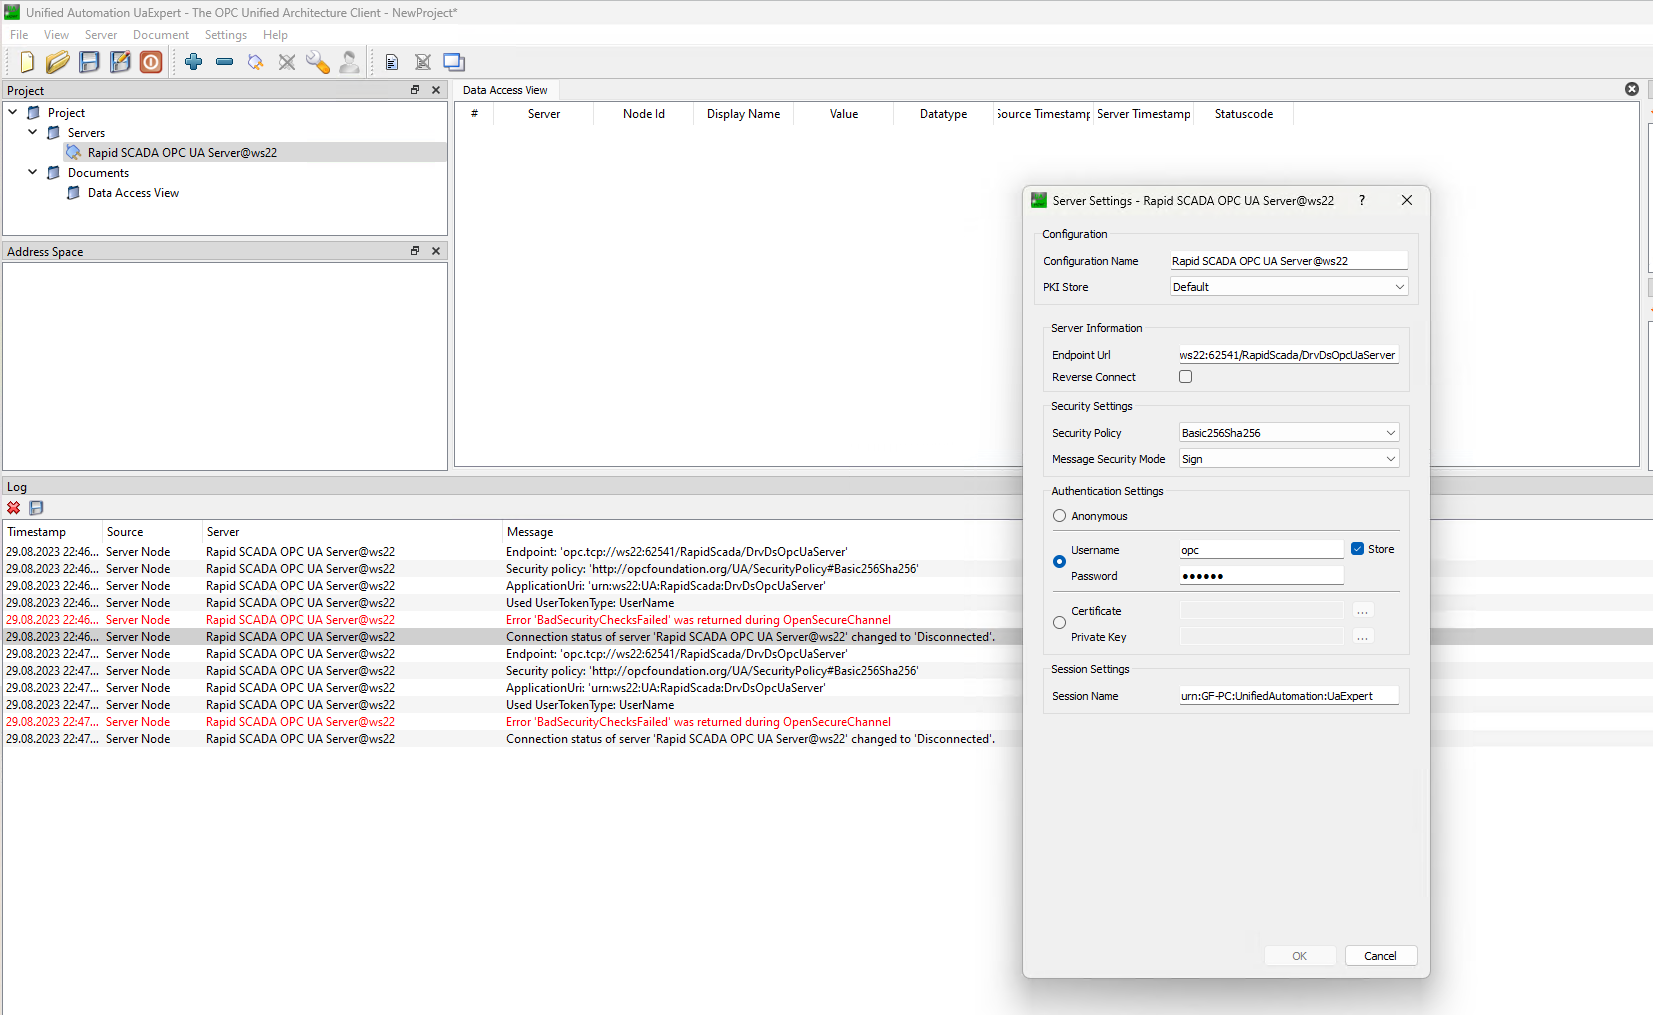Open the View menu
The height and width of the screenshot is (1015, 1653).
coord(56,35)
